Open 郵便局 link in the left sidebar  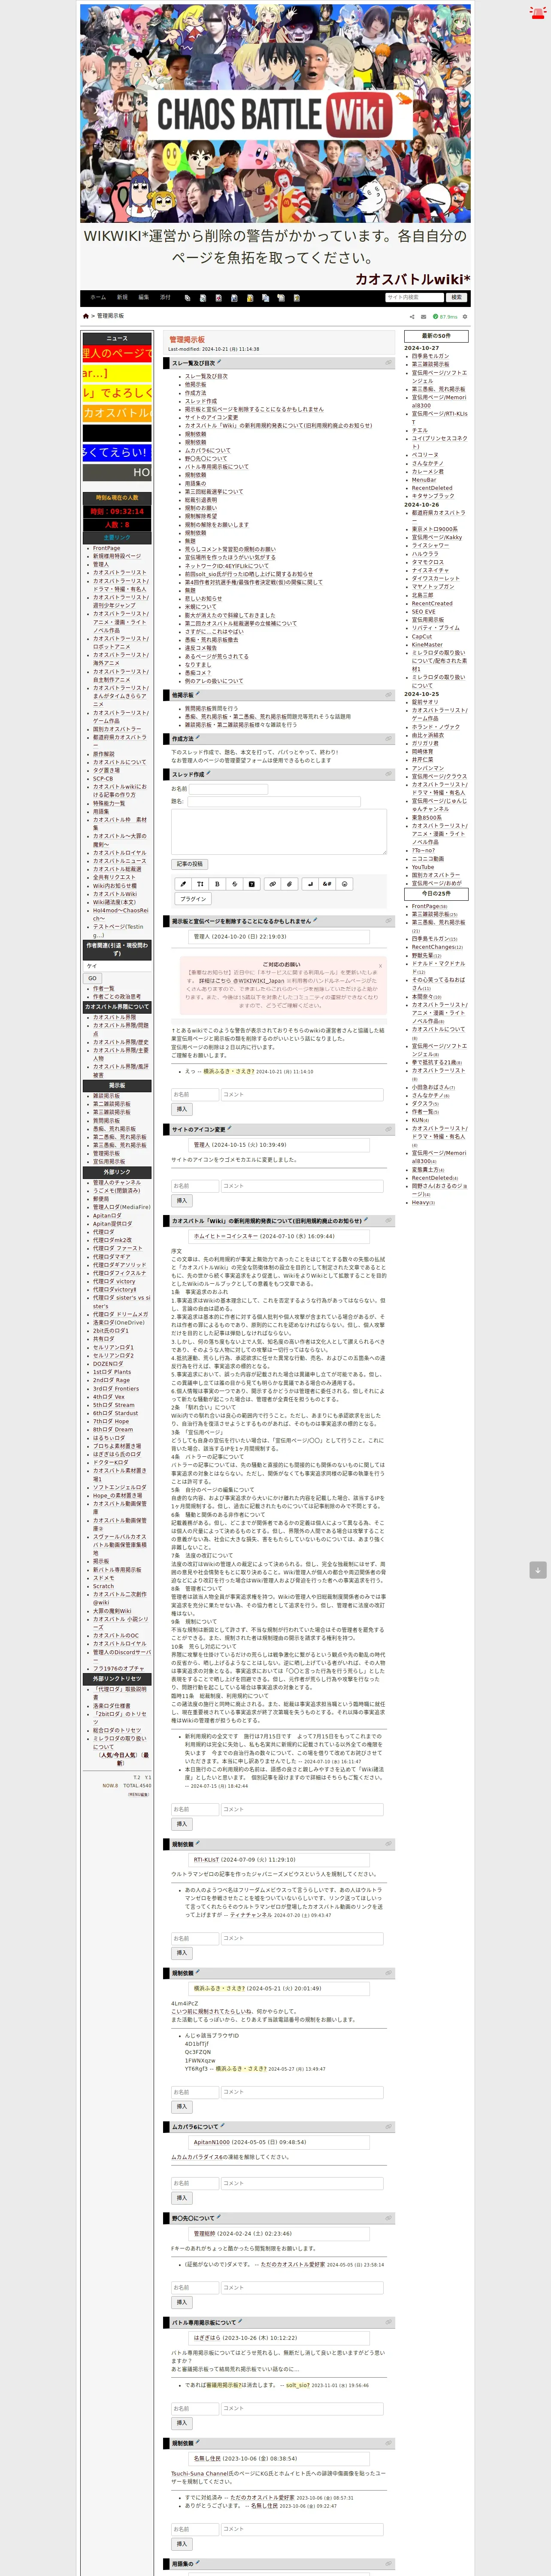tap(101, 1199)
